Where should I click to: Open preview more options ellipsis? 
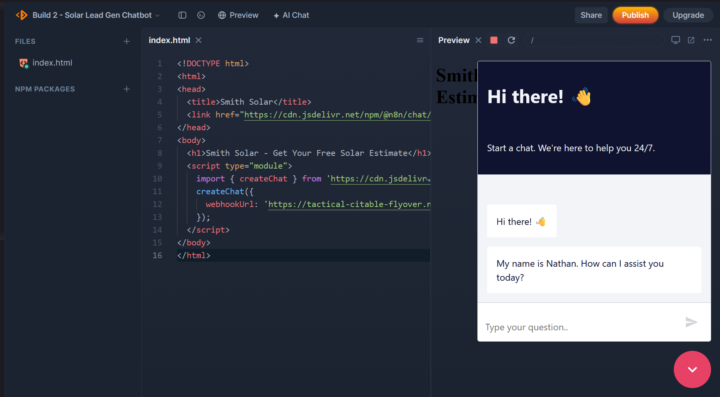708,40
